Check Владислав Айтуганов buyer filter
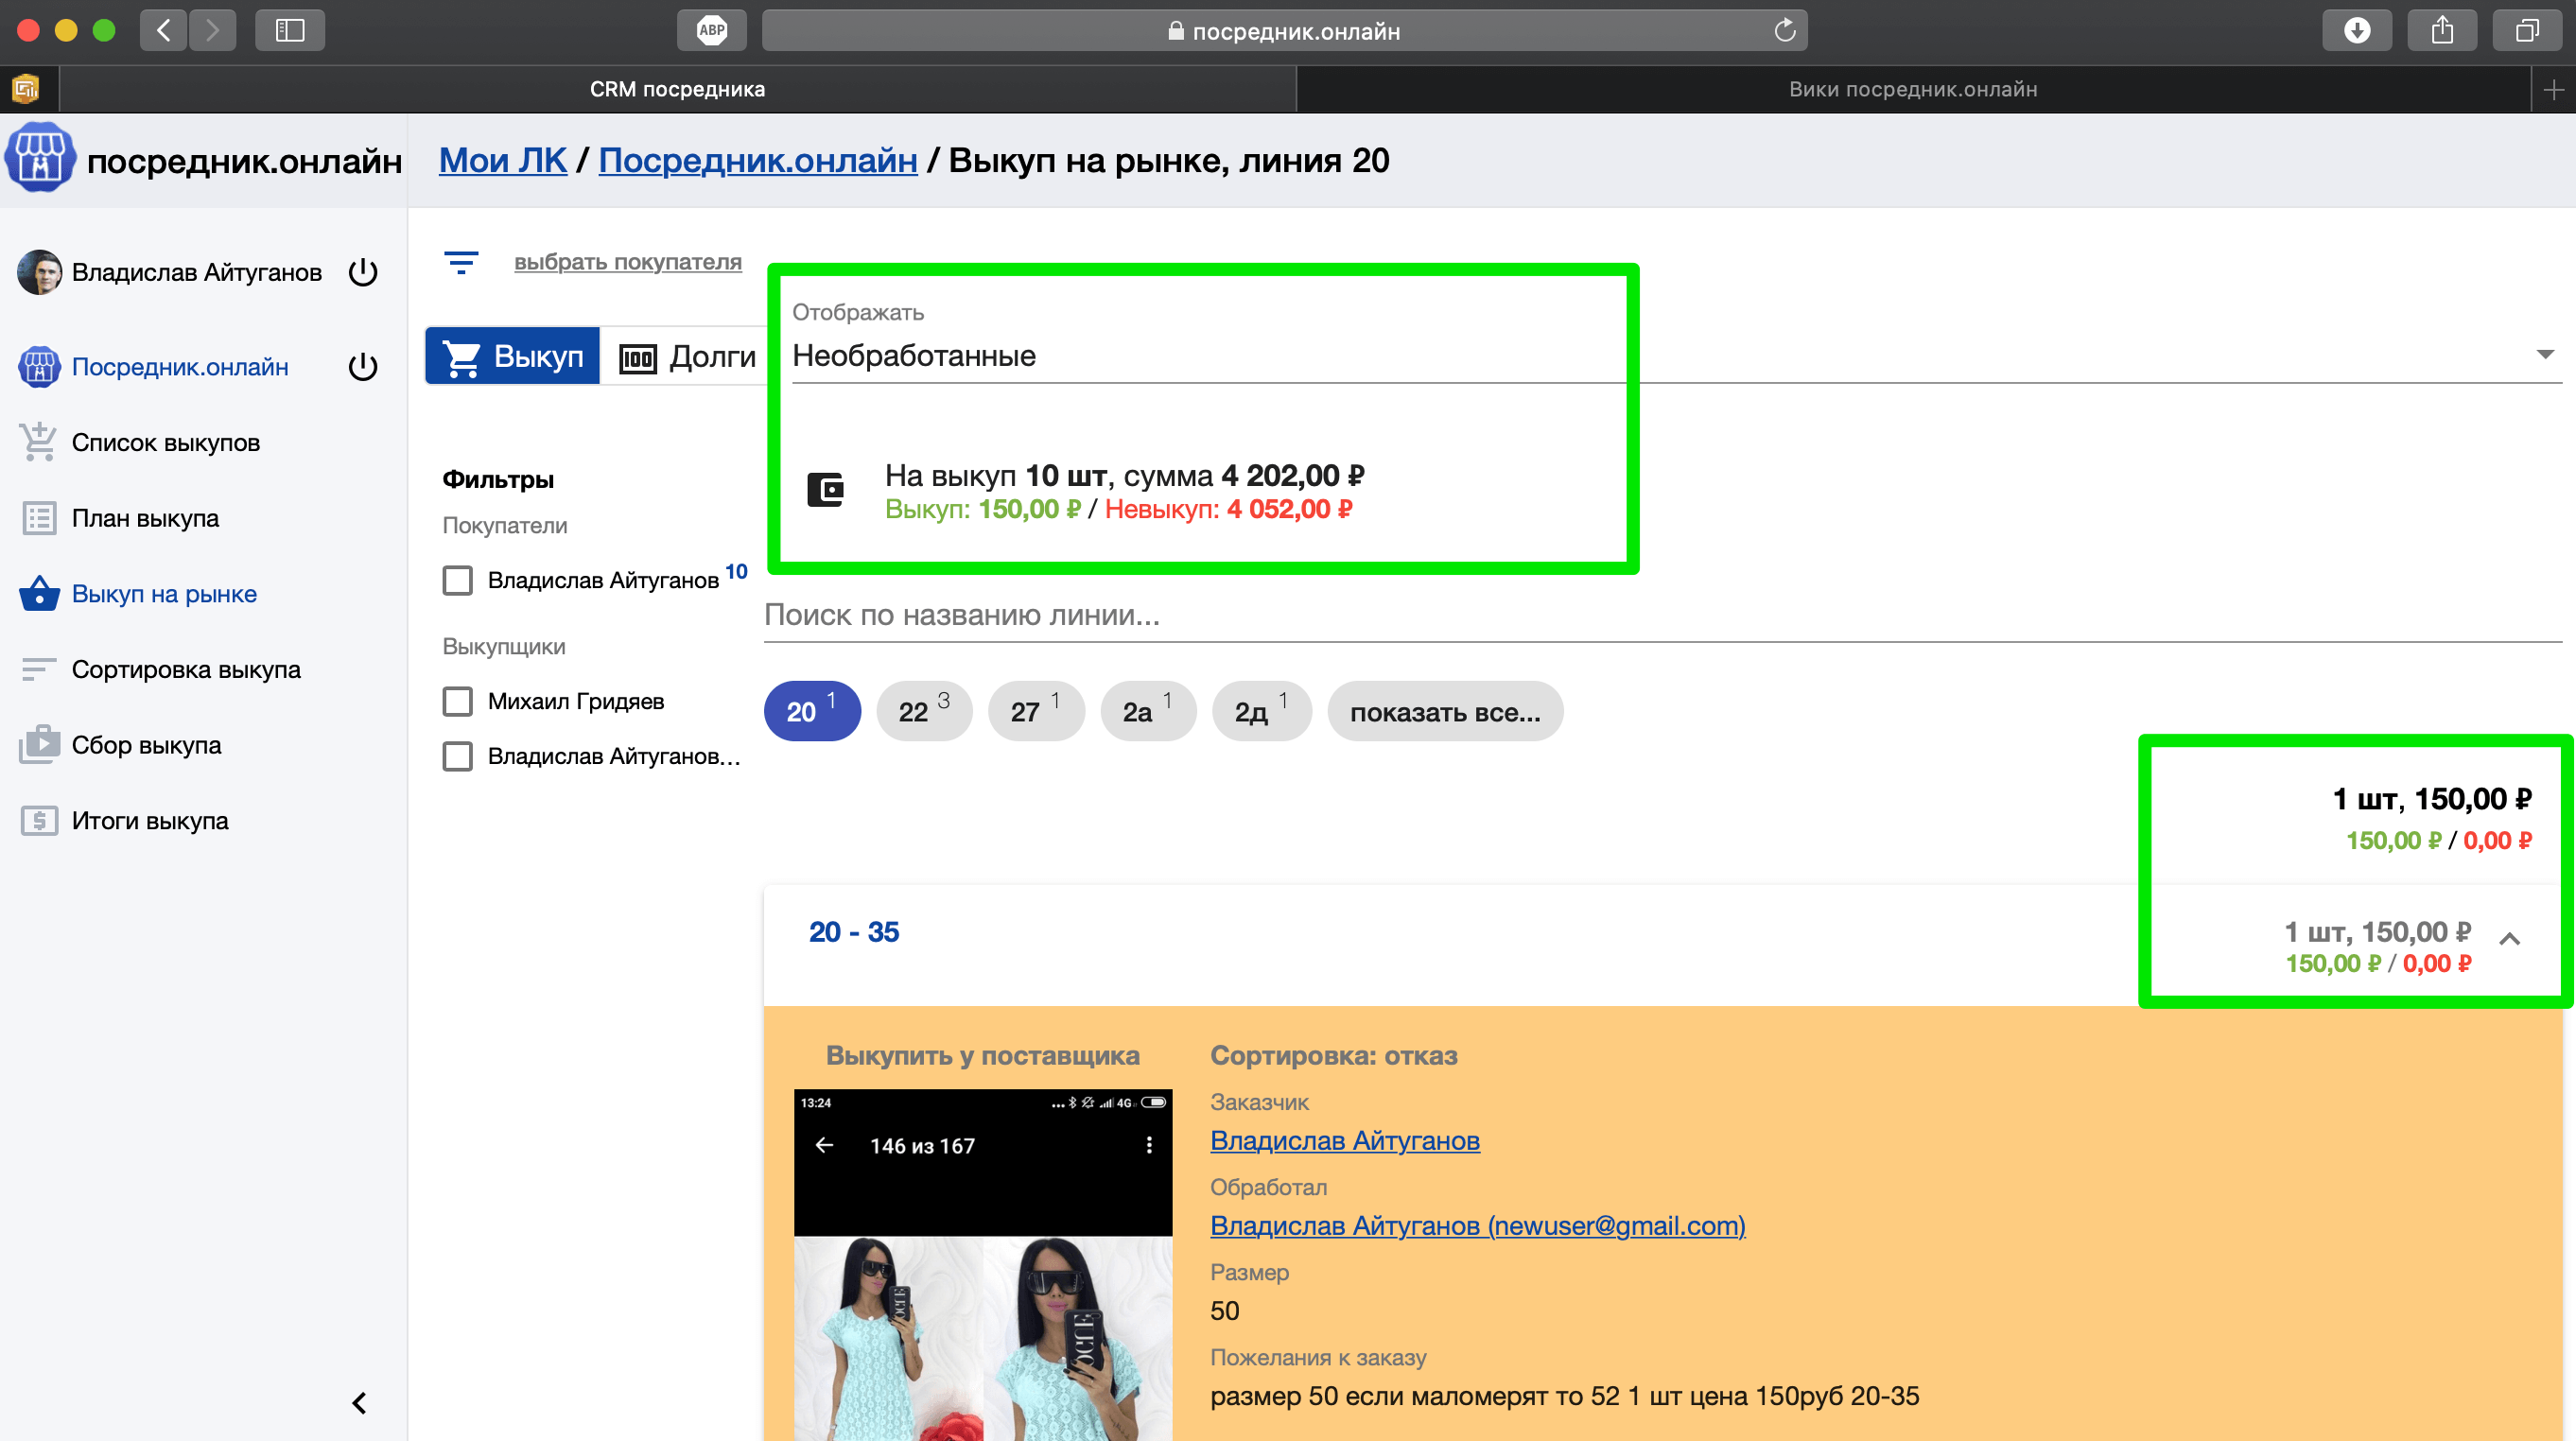Image resolution: width=2576 pixels, height=1441 pixels. tap(457, 580)
